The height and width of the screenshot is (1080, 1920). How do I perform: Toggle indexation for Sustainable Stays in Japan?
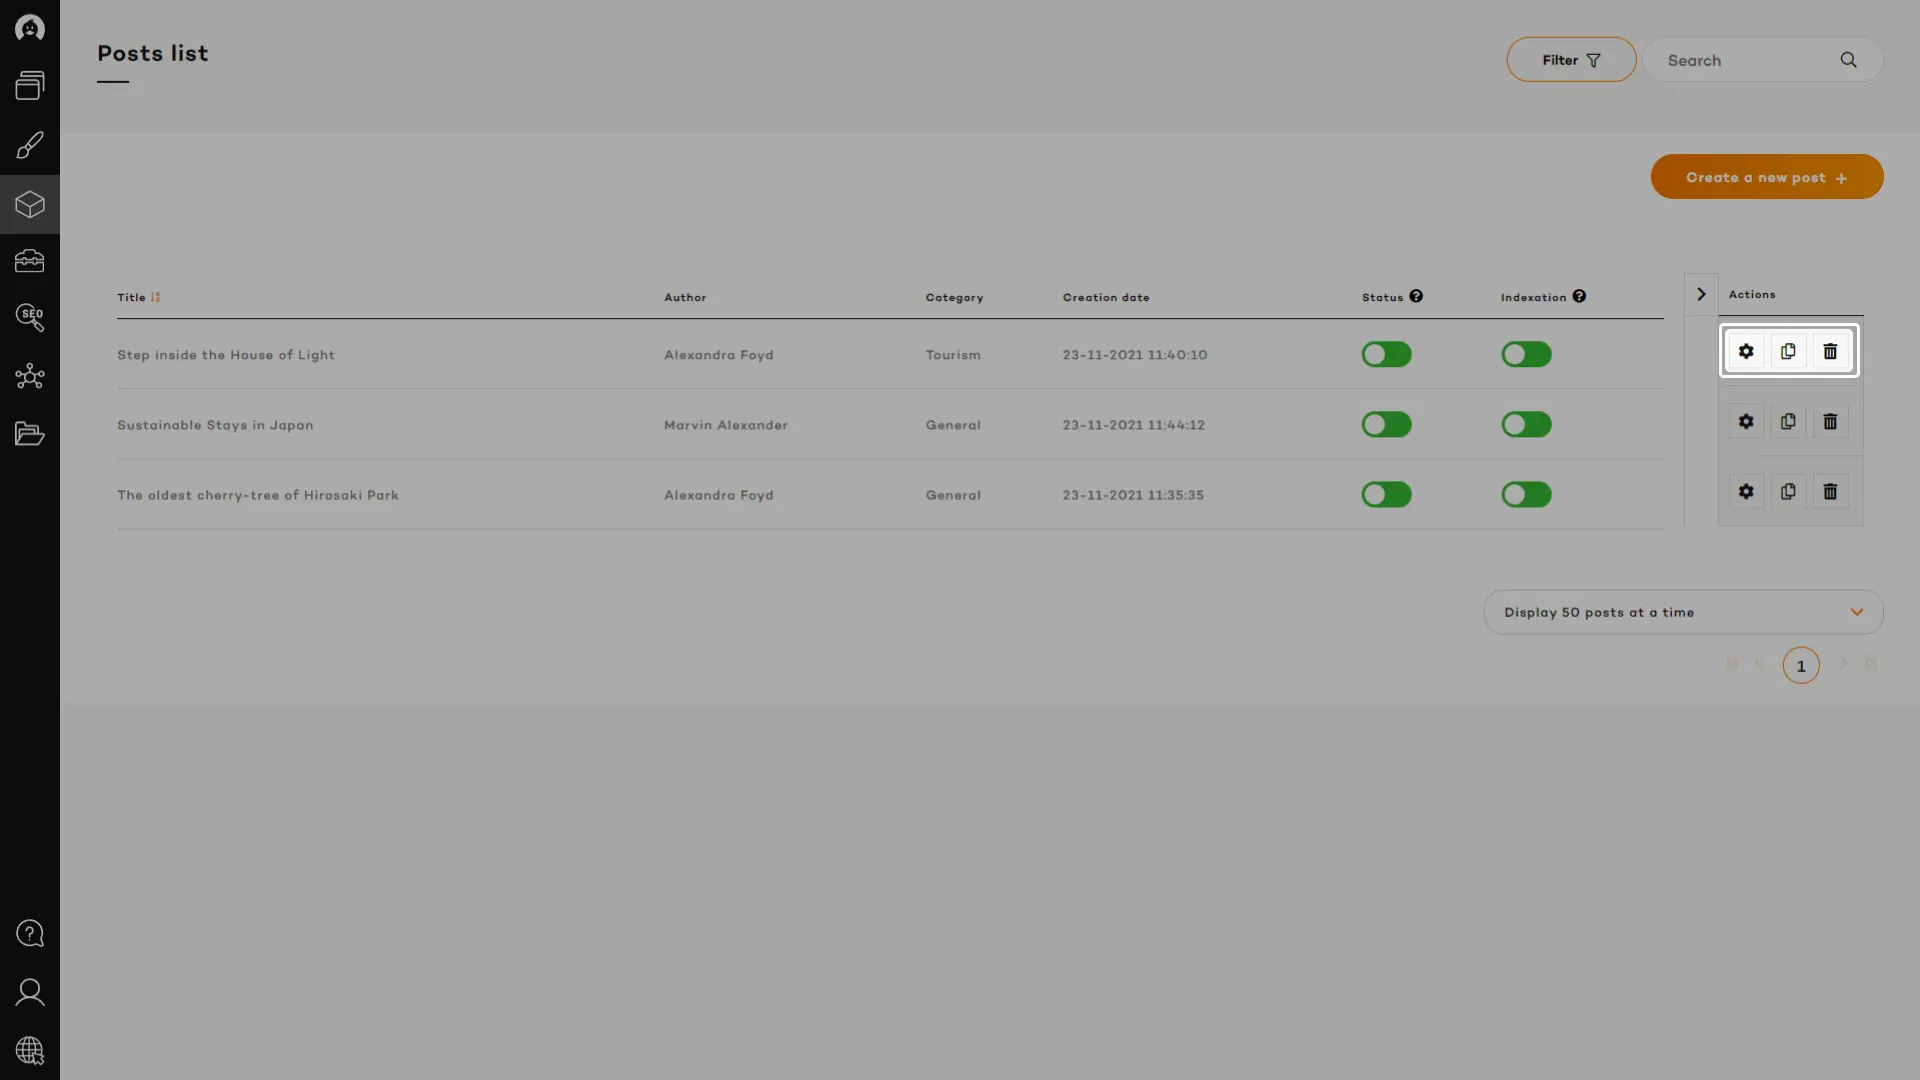click(x=1525, y=425)
